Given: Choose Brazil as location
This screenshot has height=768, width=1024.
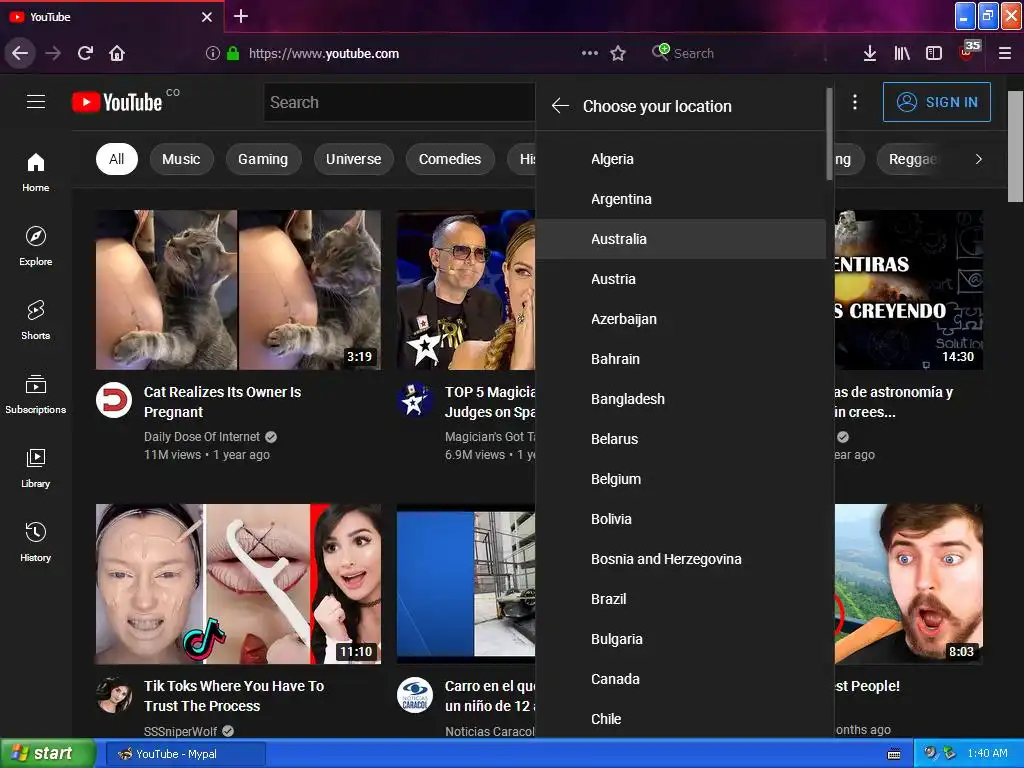Looking at the screenshot, I should pyautogui.click(x=680, y=599).
